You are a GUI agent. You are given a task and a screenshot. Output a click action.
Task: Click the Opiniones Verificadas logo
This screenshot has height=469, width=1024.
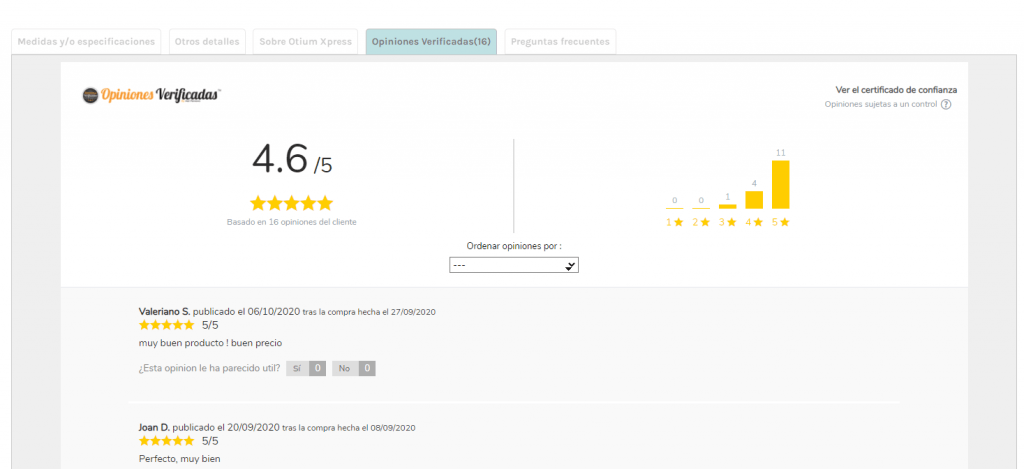click(152, 95)
